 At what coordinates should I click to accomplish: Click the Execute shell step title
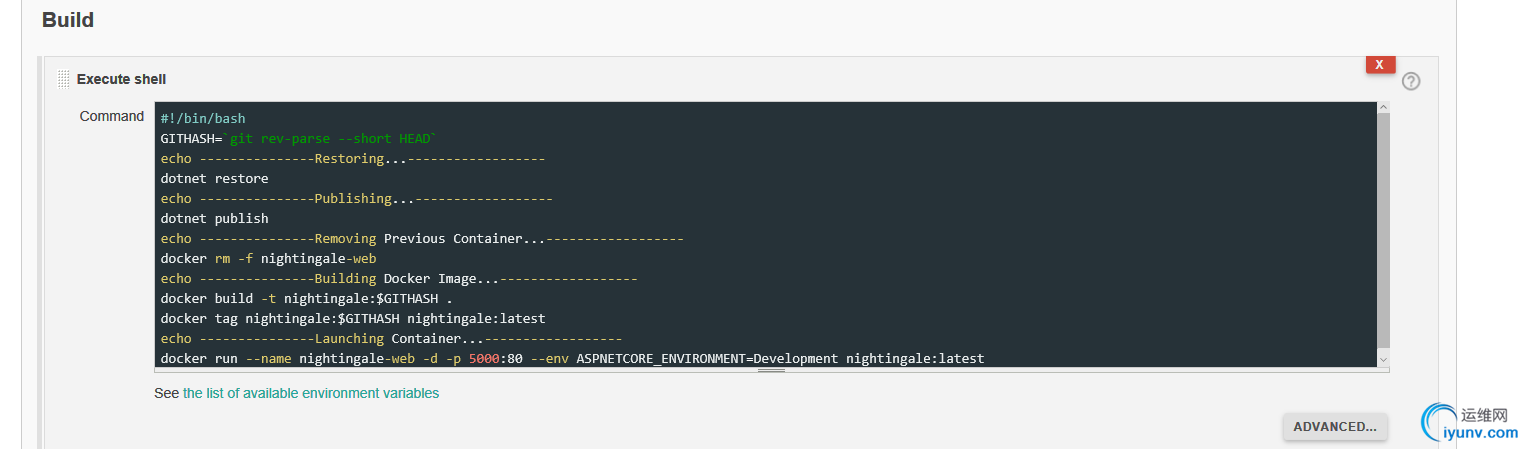121,79
